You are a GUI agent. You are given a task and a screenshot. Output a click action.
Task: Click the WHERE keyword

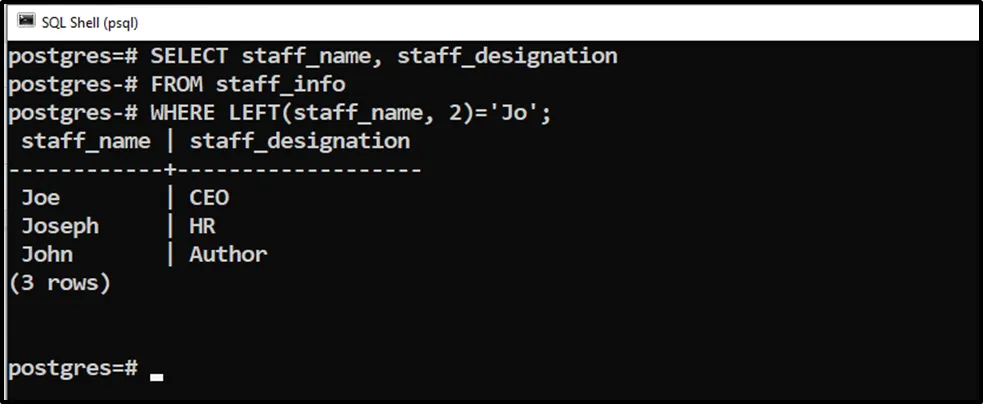tap(182, 112)
